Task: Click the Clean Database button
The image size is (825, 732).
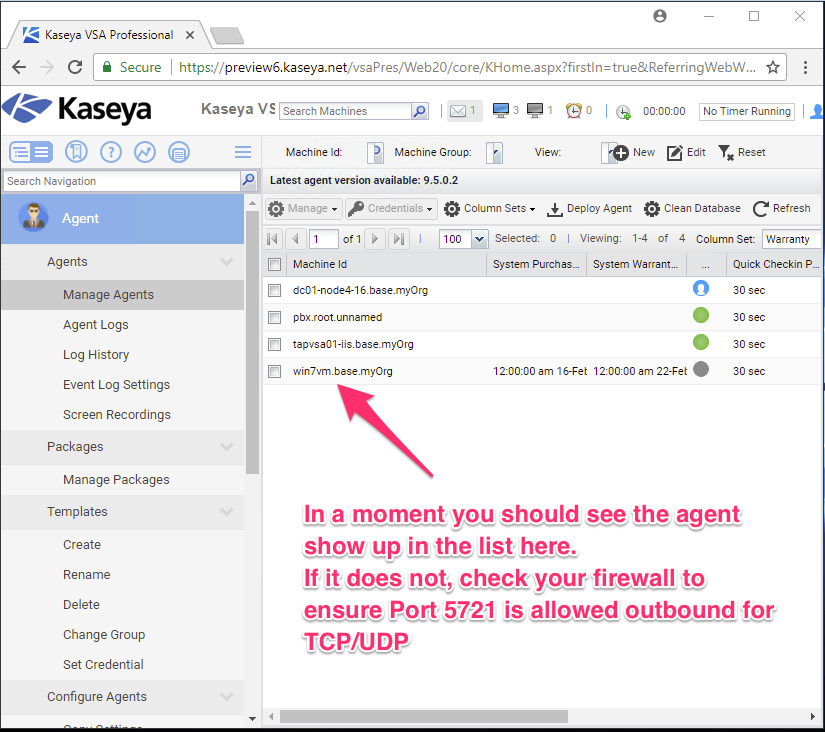Action: pos(692,209)
